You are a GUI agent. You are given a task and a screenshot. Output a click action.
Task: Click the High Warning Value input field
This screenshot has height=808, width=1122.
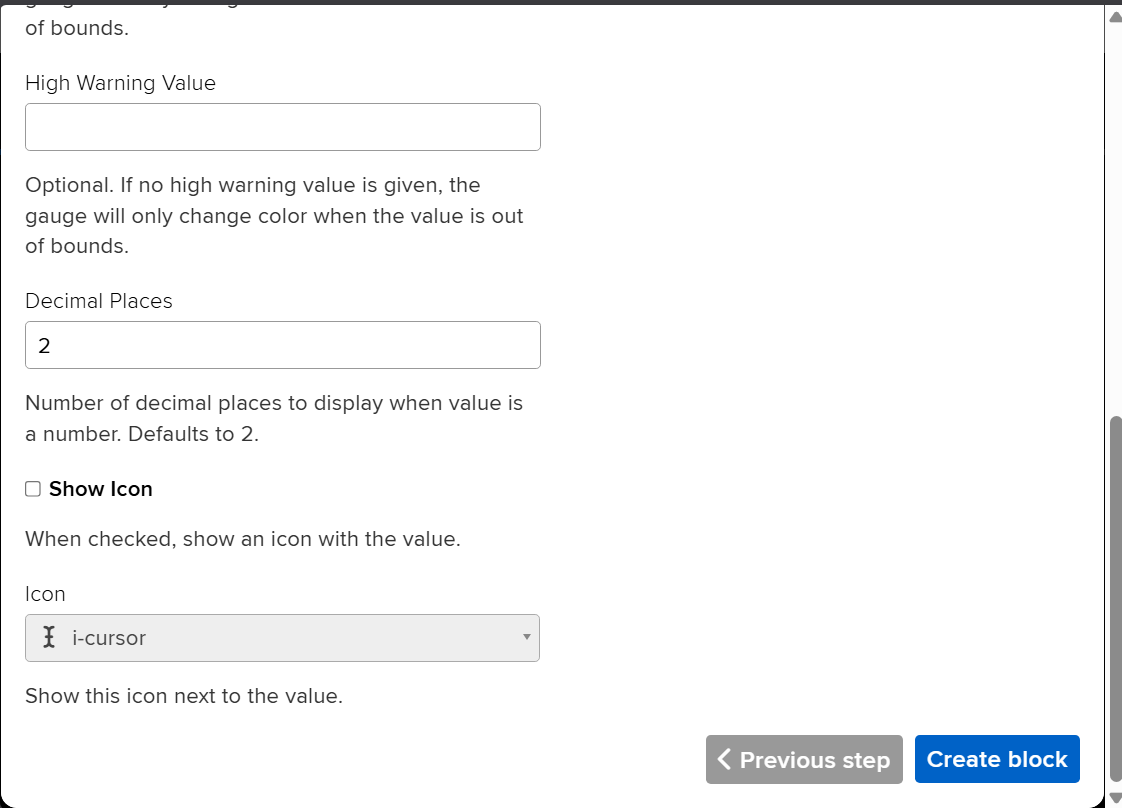(x=283, y=127)
